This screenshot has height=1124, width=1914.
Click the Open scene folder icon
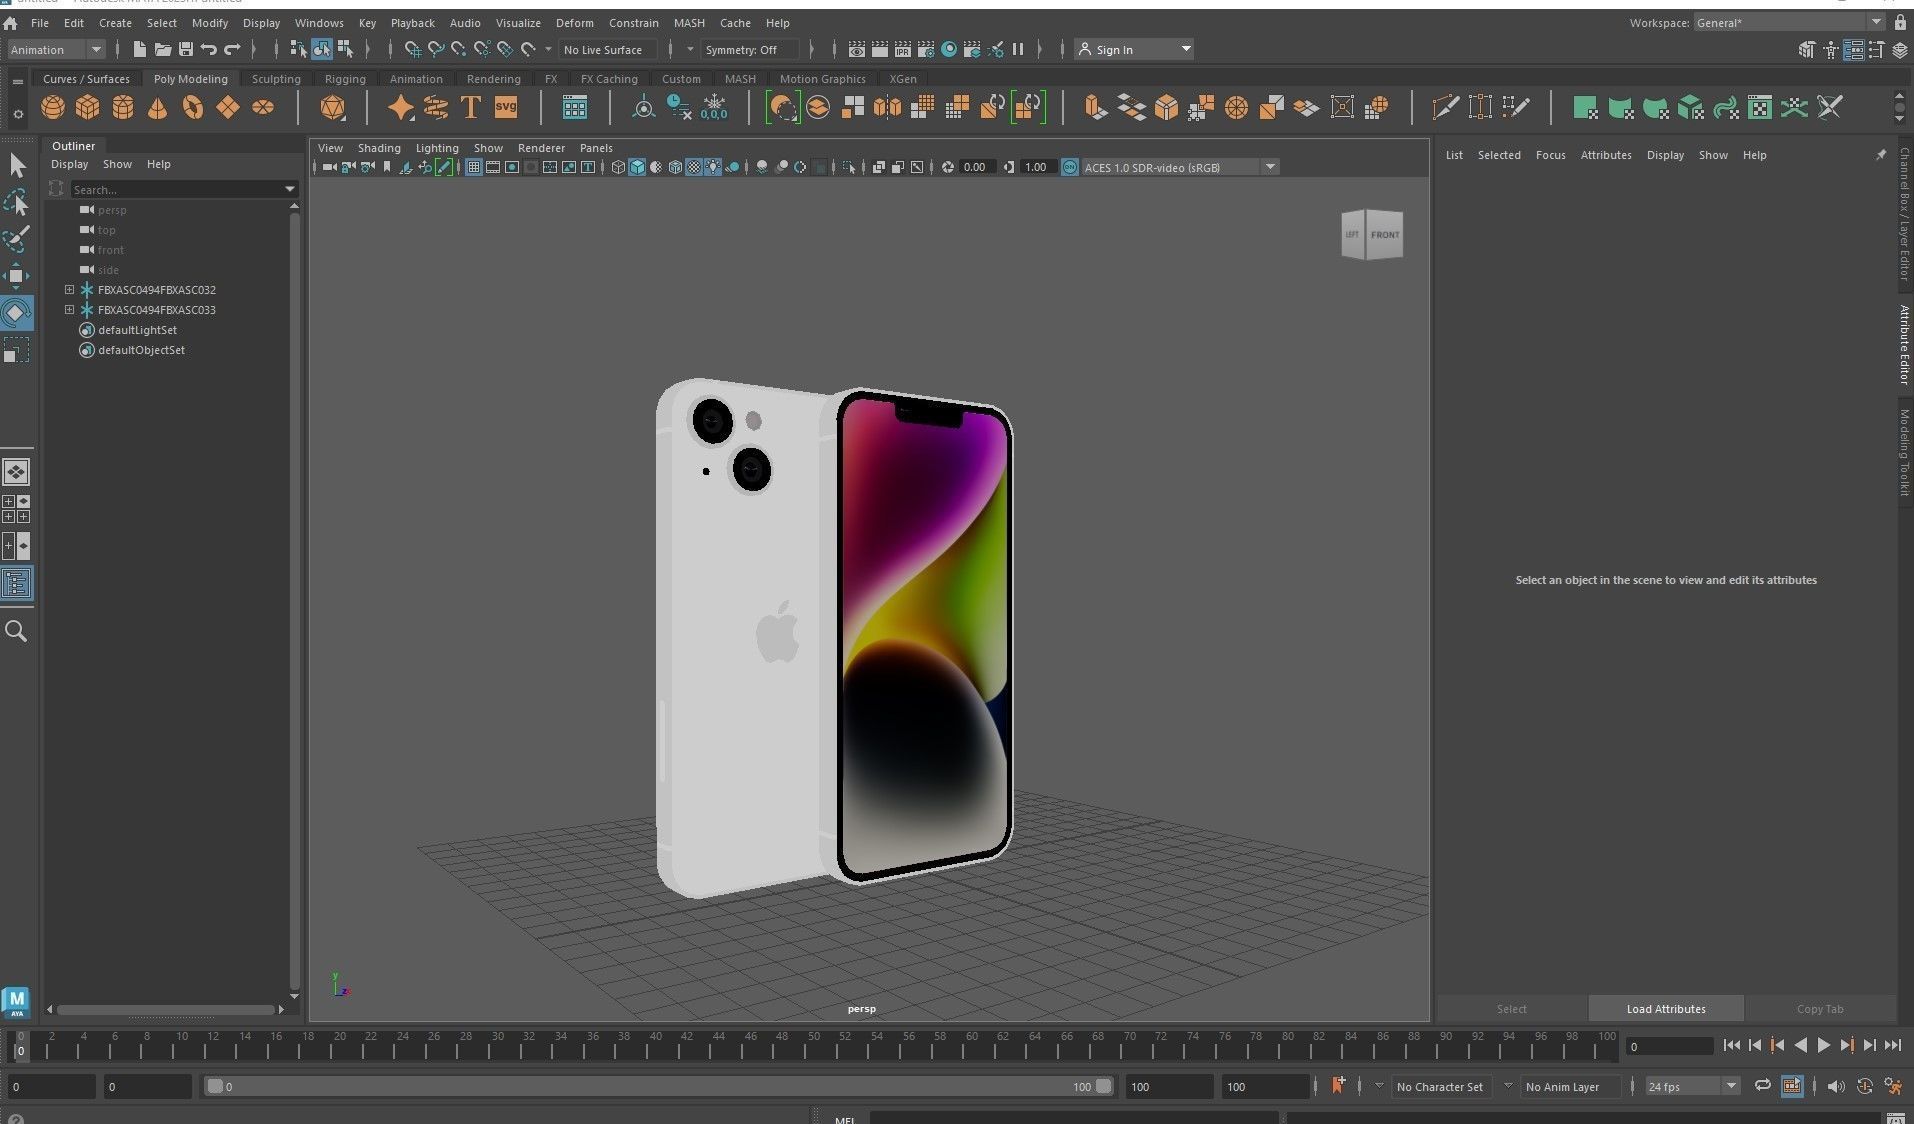162,49
